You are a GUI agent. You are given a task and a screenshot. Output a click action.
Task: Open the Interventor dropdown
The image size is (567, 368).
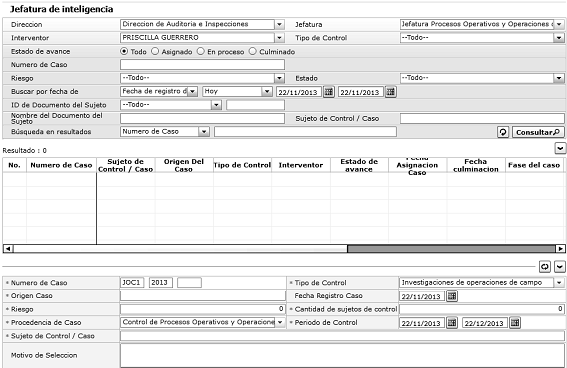point(279,38)
